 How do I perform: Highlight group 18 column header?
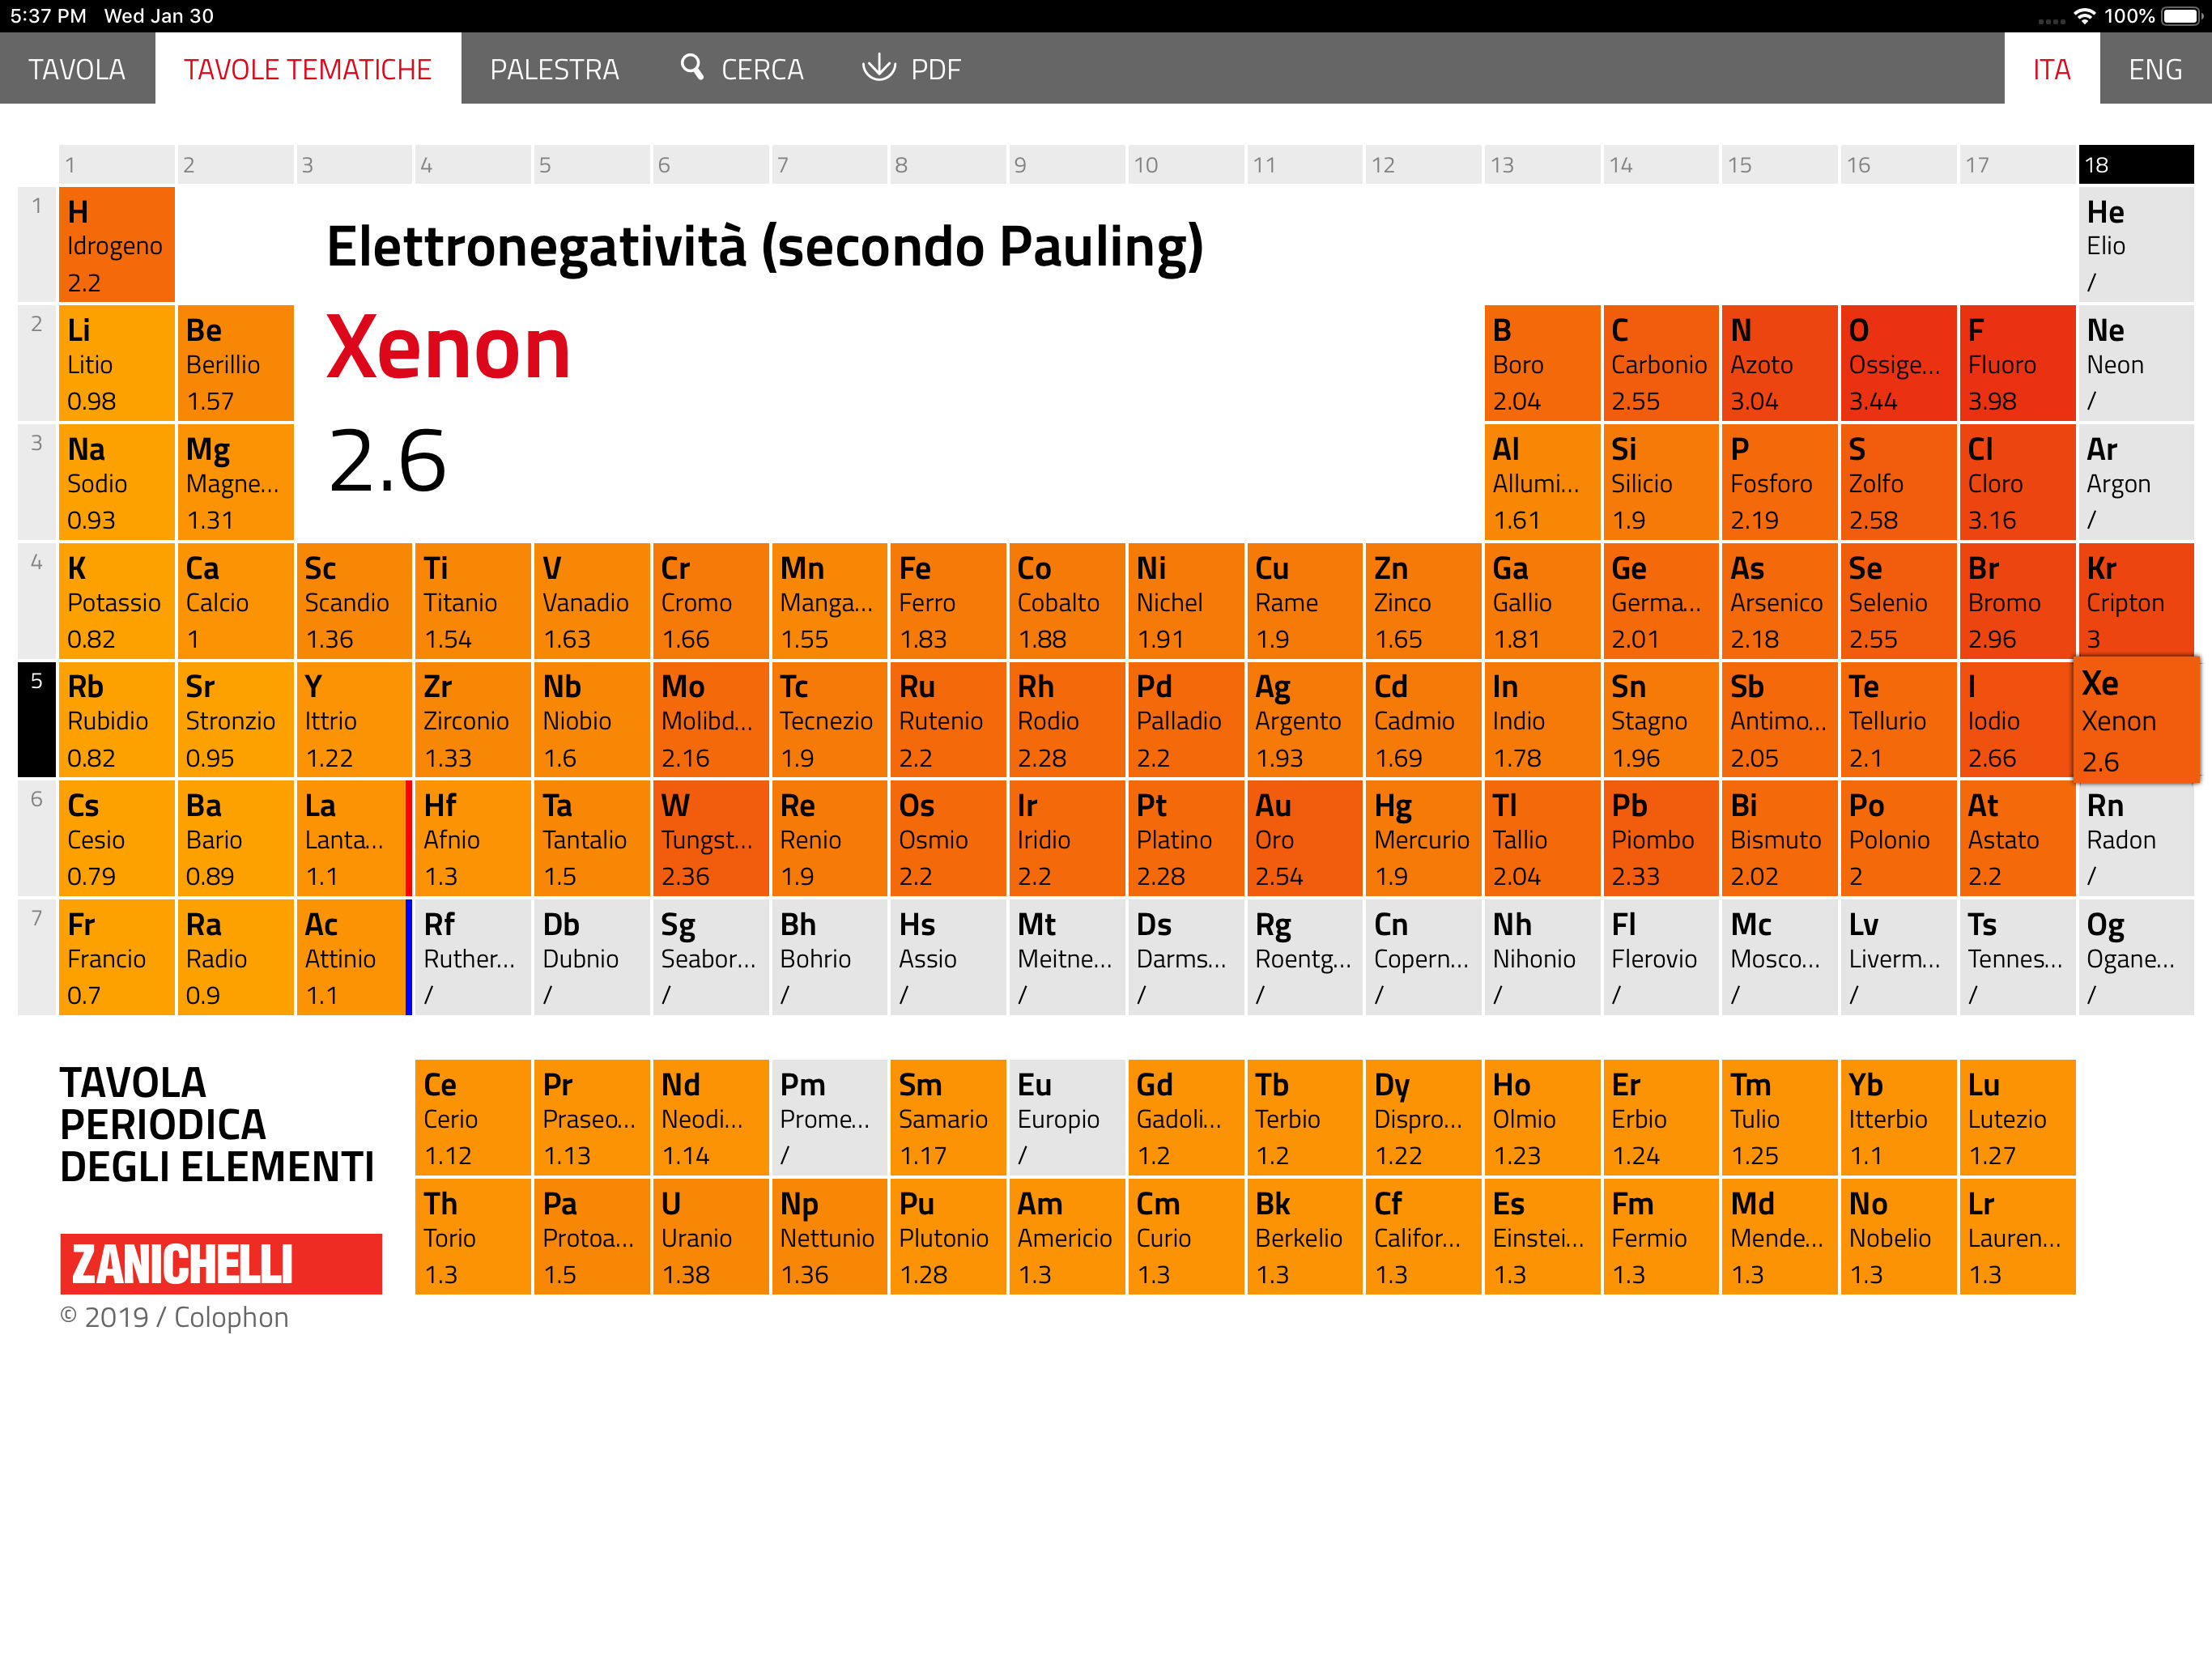click(2135, 164)
